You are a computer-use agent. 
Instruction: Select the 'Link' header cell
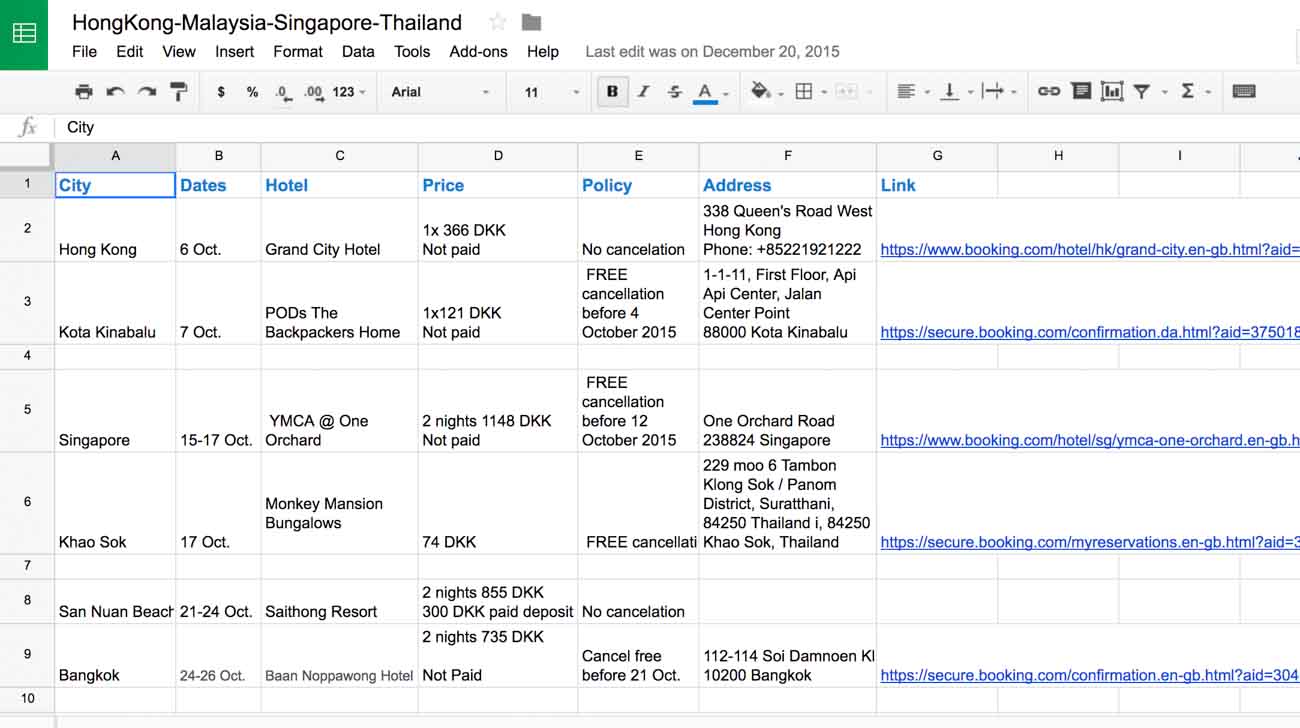[x=937, y=185]
